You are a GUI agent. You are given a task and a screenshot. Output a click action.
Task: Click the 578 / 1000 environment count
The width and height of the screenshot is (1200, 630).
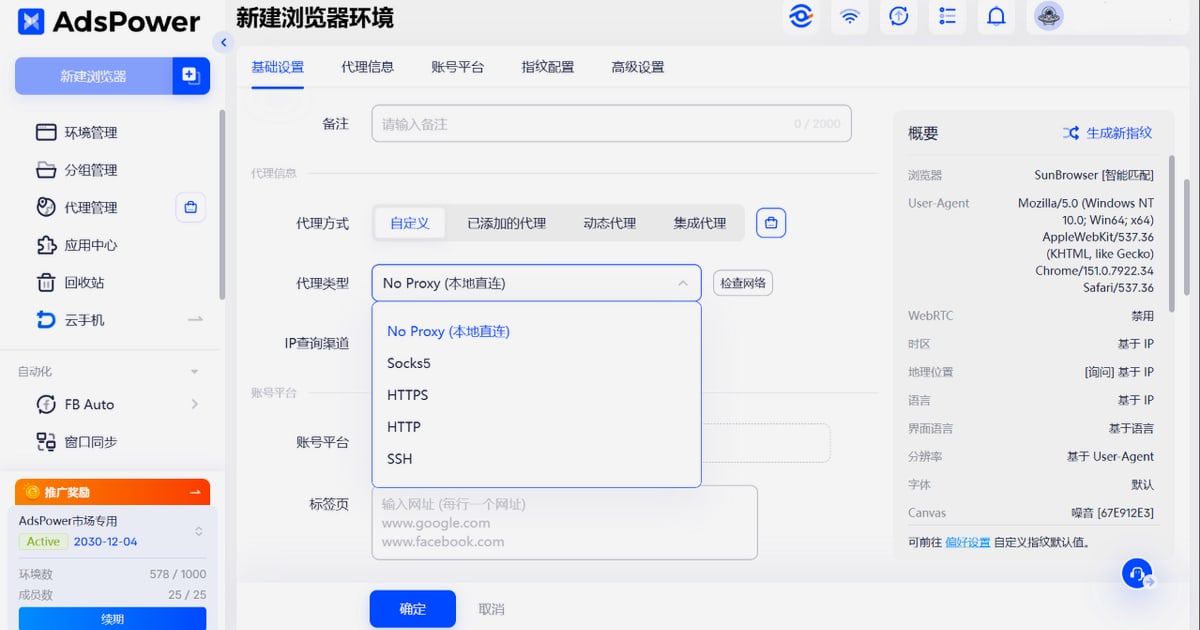tap(178, 574)
